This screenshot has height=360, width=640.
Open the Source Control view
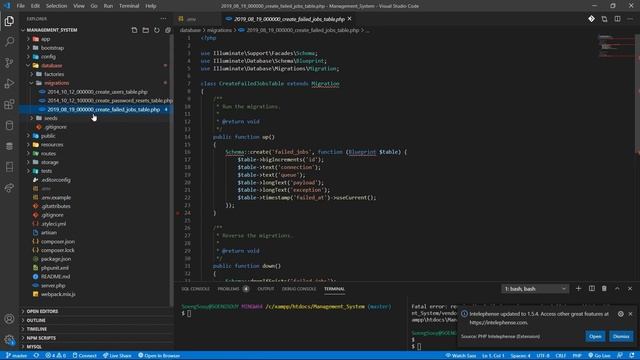click(9, 62)
